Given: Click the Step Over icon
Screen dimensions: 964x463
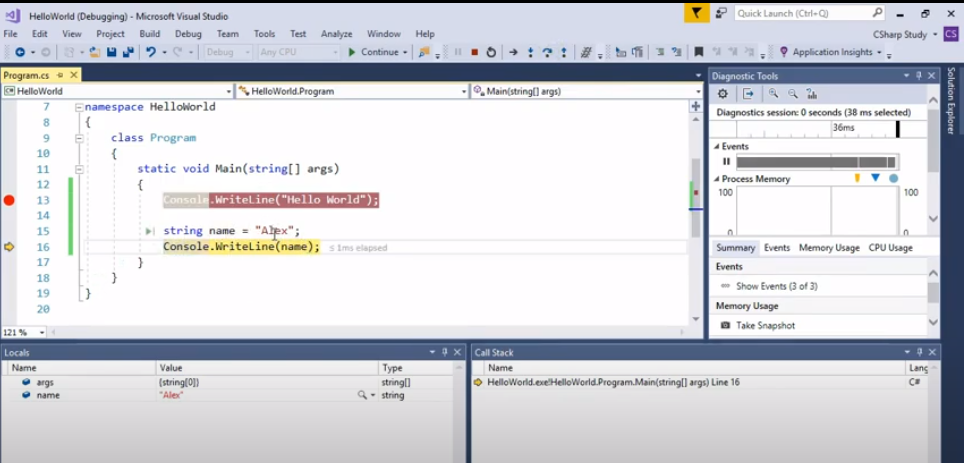Looking at the screenshot, I should [547, 52].
